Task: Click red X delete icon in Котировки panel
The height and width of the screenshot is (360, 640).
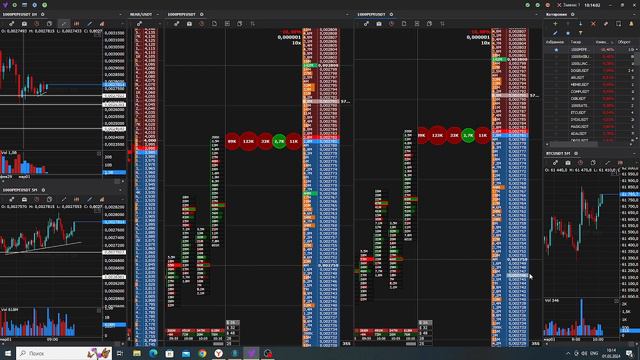Action: (x=593, y=24)
